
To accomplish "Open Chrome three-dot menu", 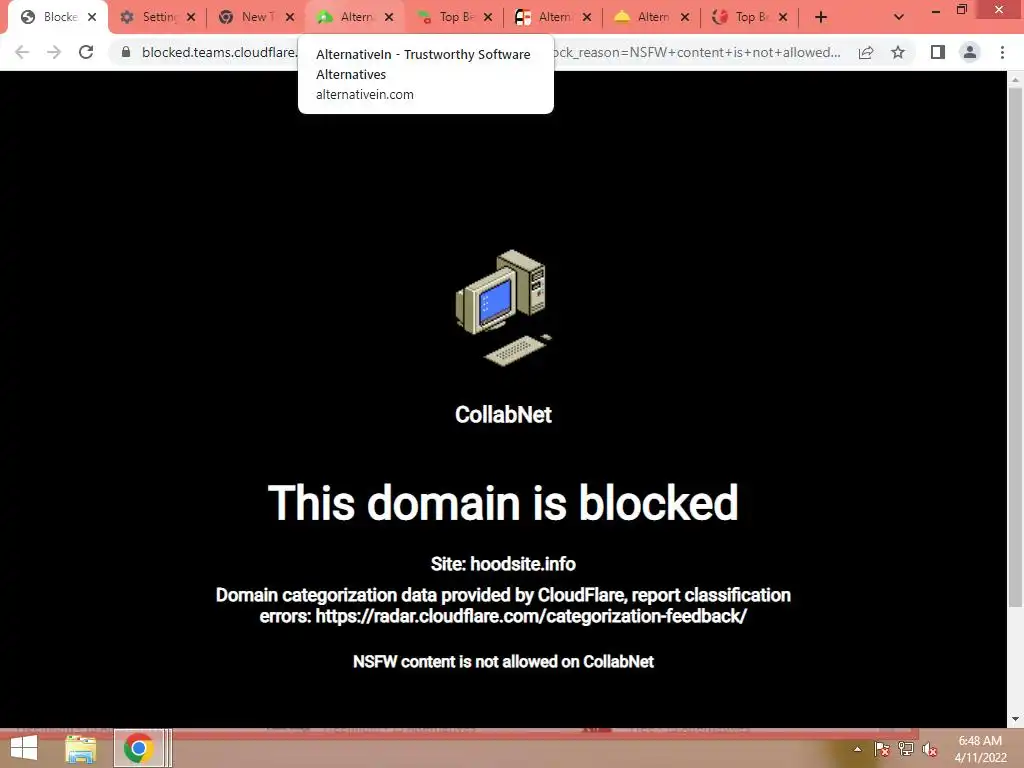I will 1002,52.
